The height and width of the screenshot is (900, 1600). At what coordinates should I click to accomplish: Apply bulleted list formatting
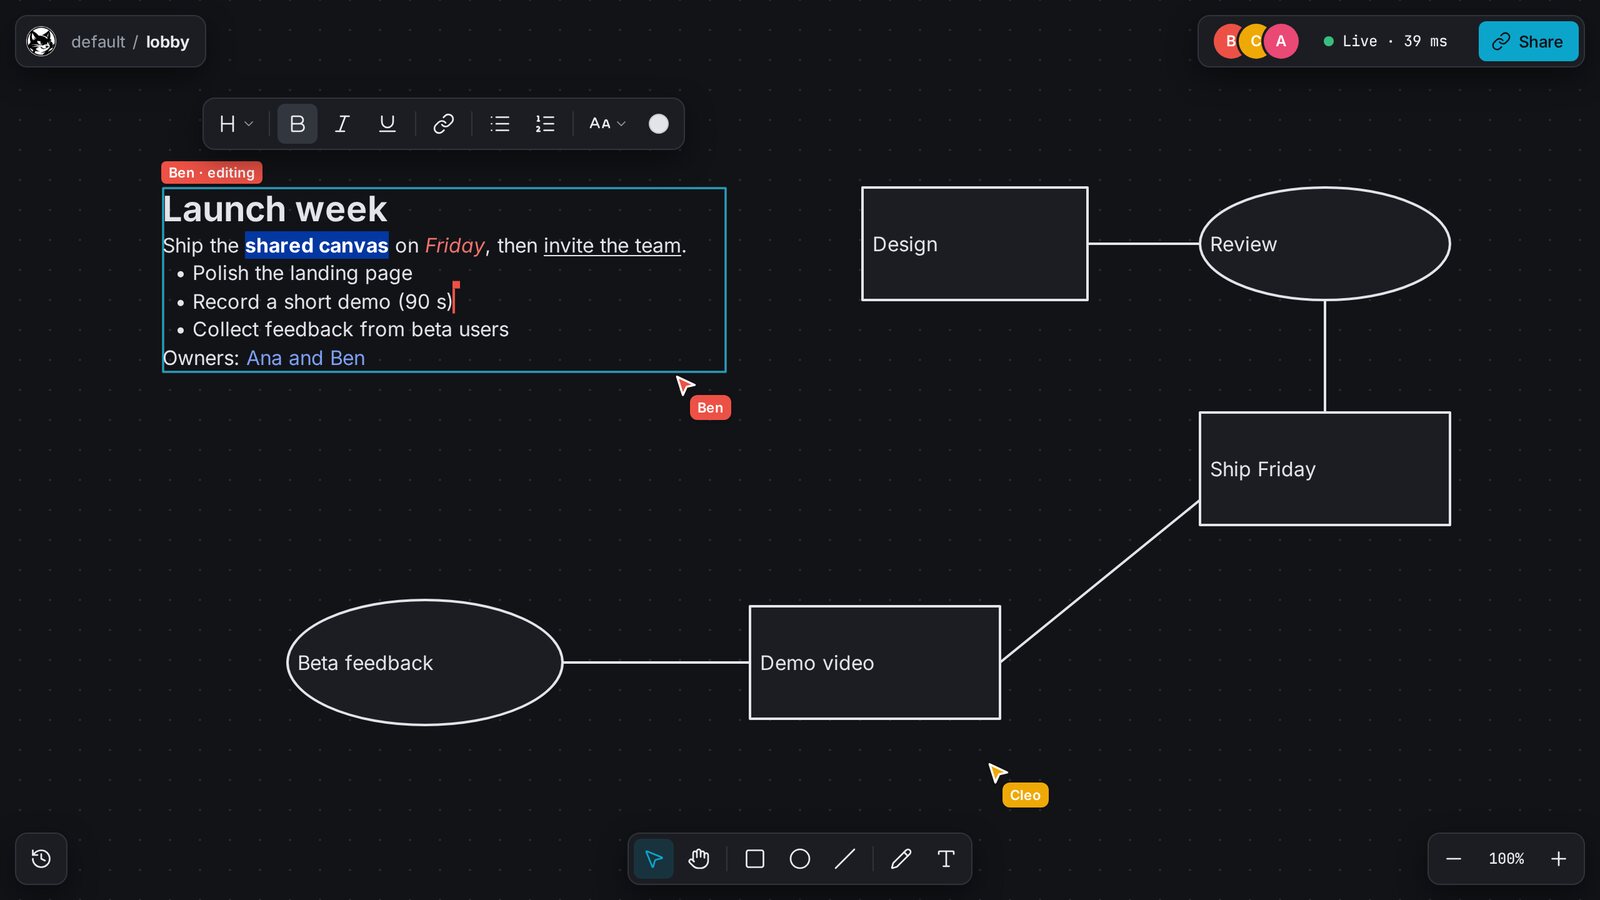pyautogui.click(x=500, y=124)
